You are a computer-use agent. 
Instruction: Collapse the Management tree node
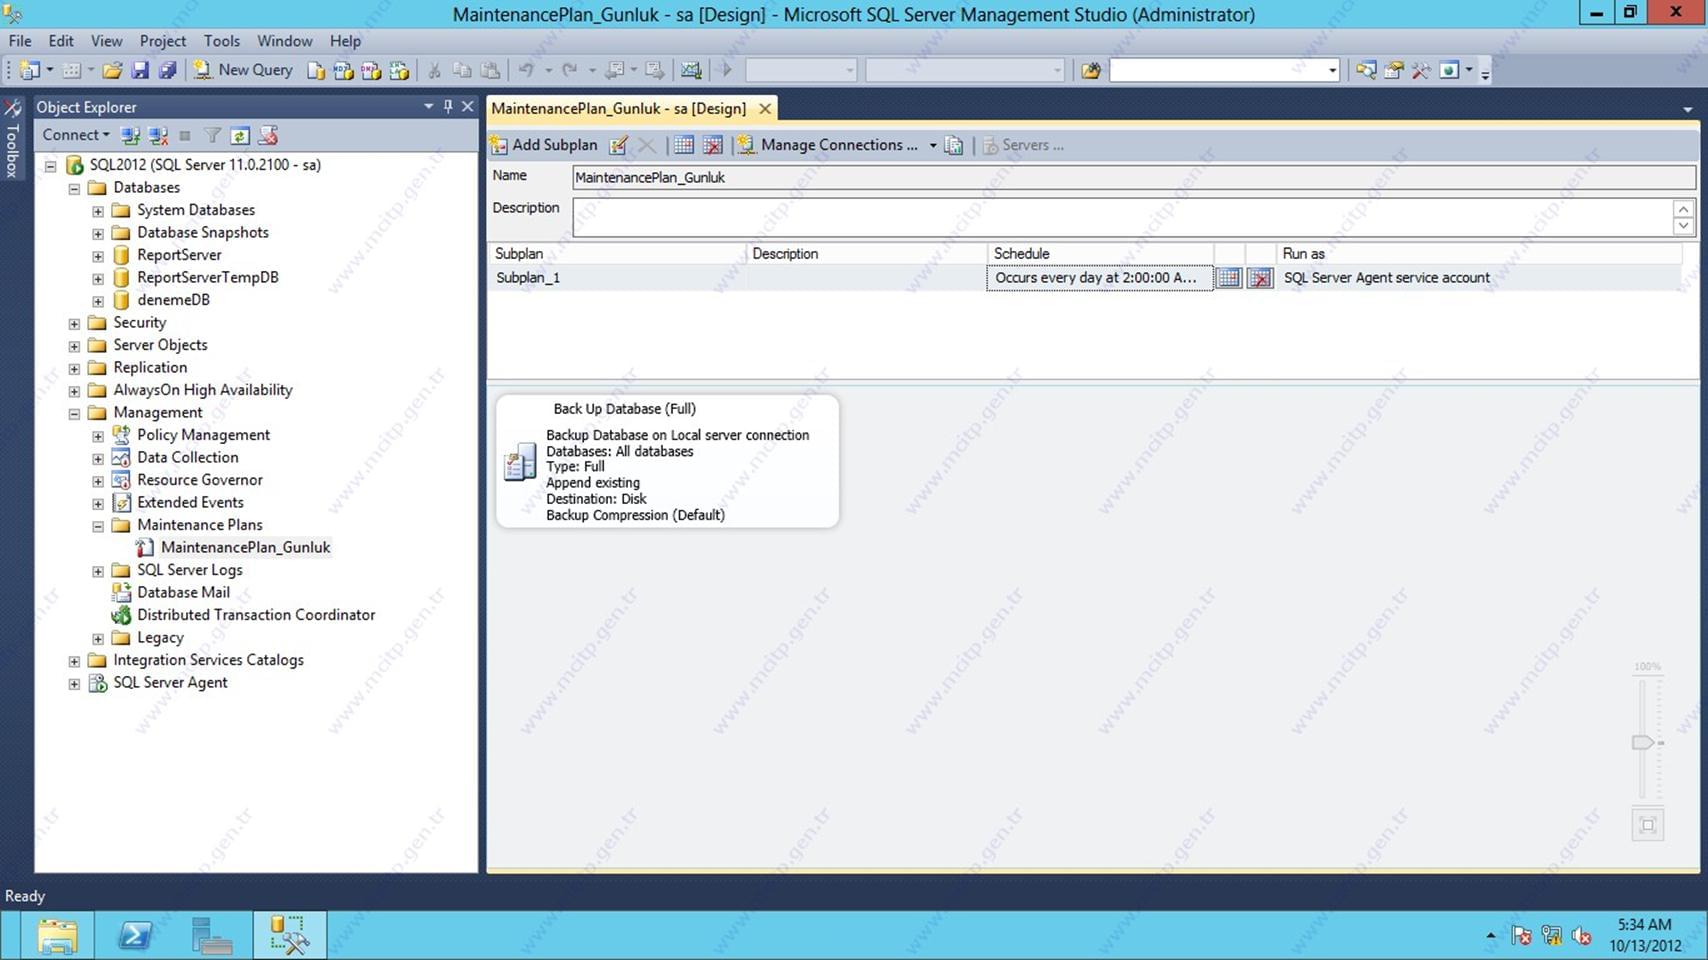click(74, 413)
